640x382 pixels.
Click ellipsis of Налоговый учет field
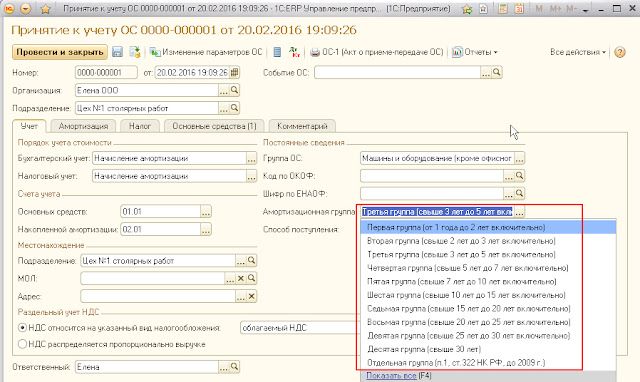tap(251, 176)
